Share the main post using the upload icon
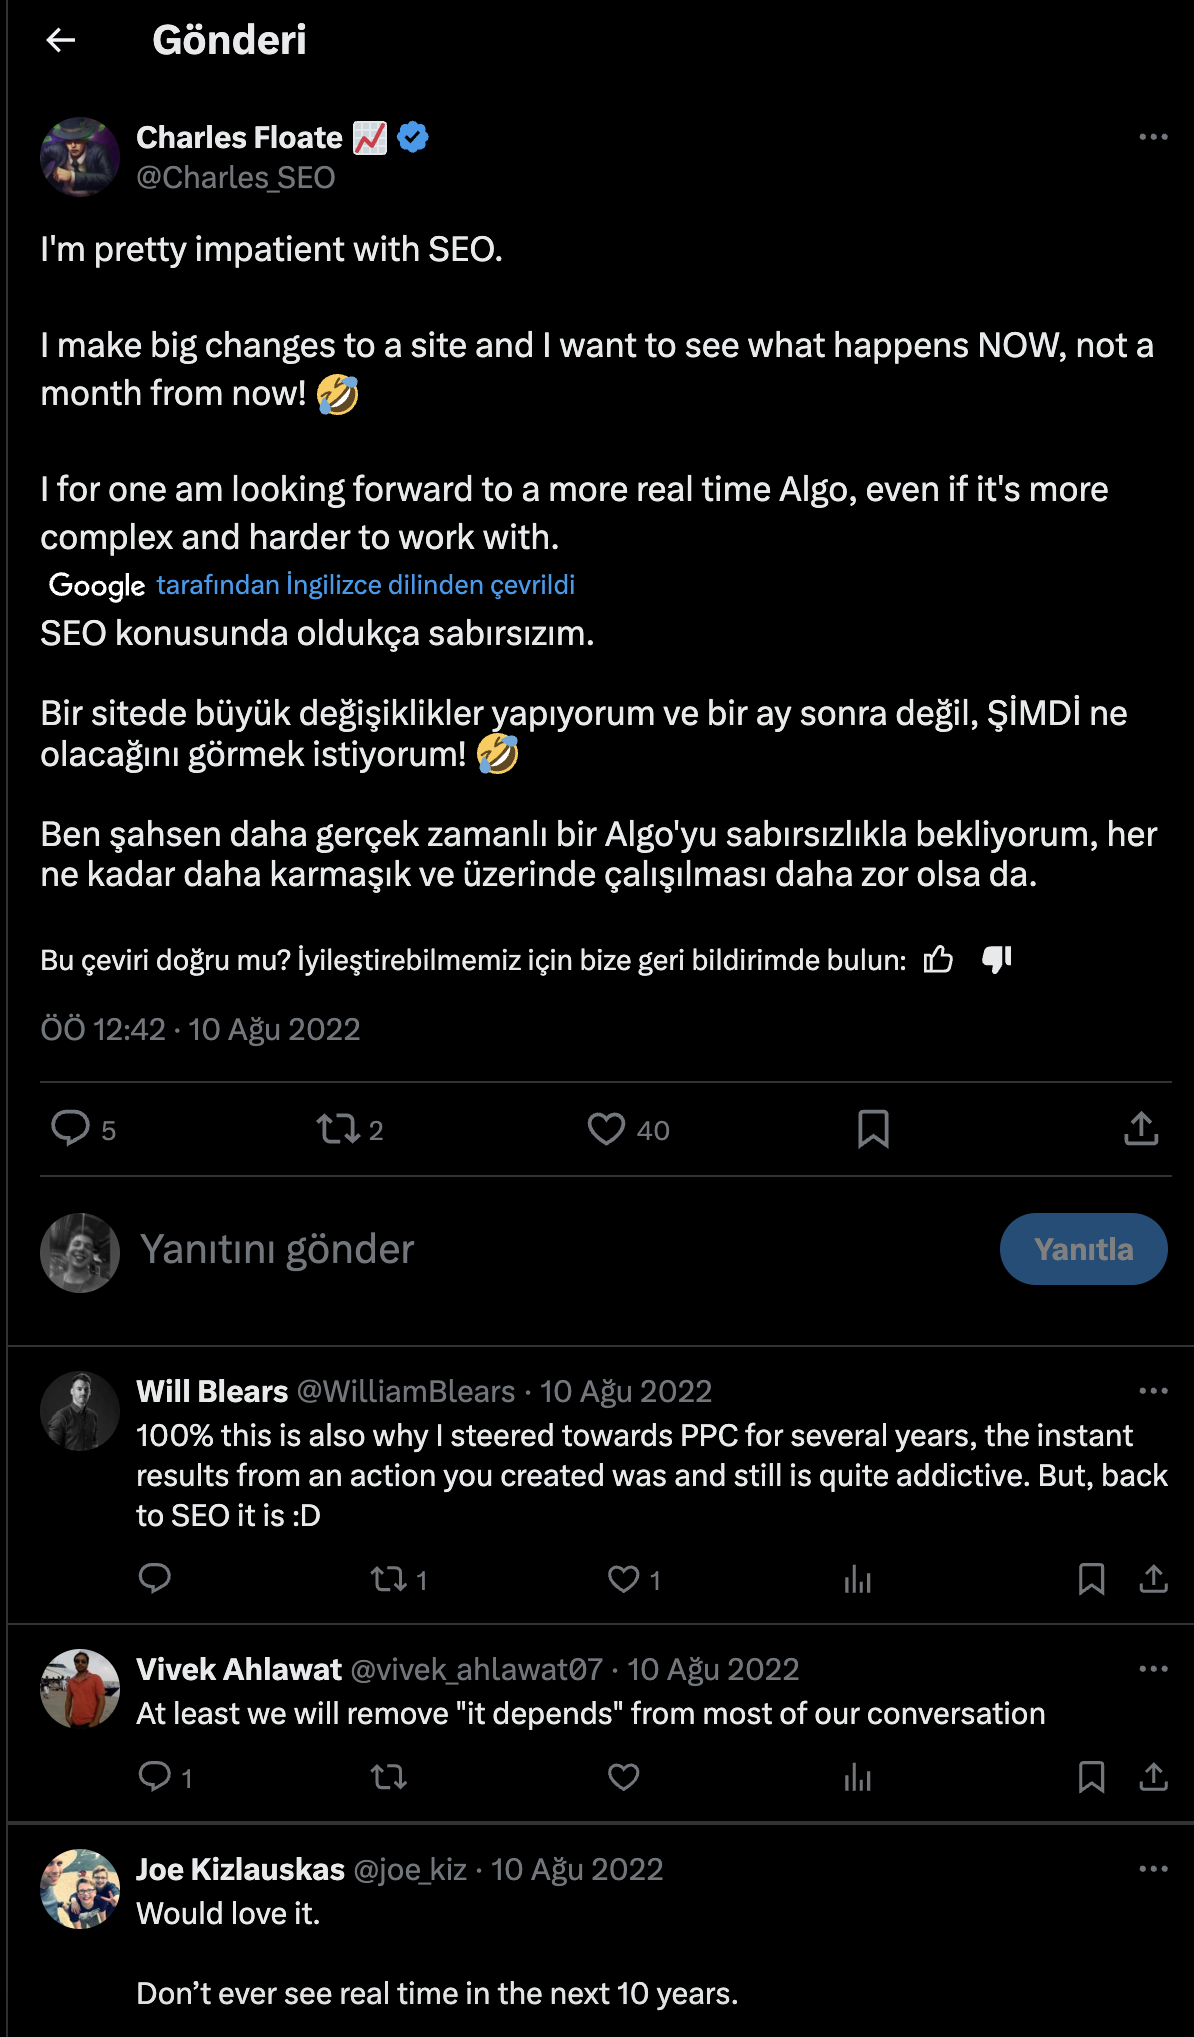Image resolution: width=1194 pixels, height=2037 pixels. click(1141, 1129)
